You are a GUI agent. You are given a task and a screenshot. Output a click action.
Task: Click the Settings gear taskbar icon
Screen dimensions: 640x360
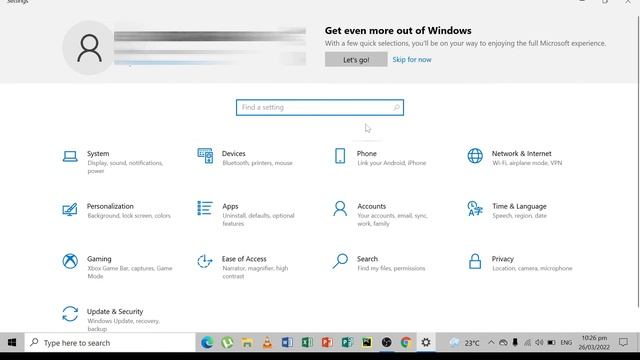(x=426, y=342)
